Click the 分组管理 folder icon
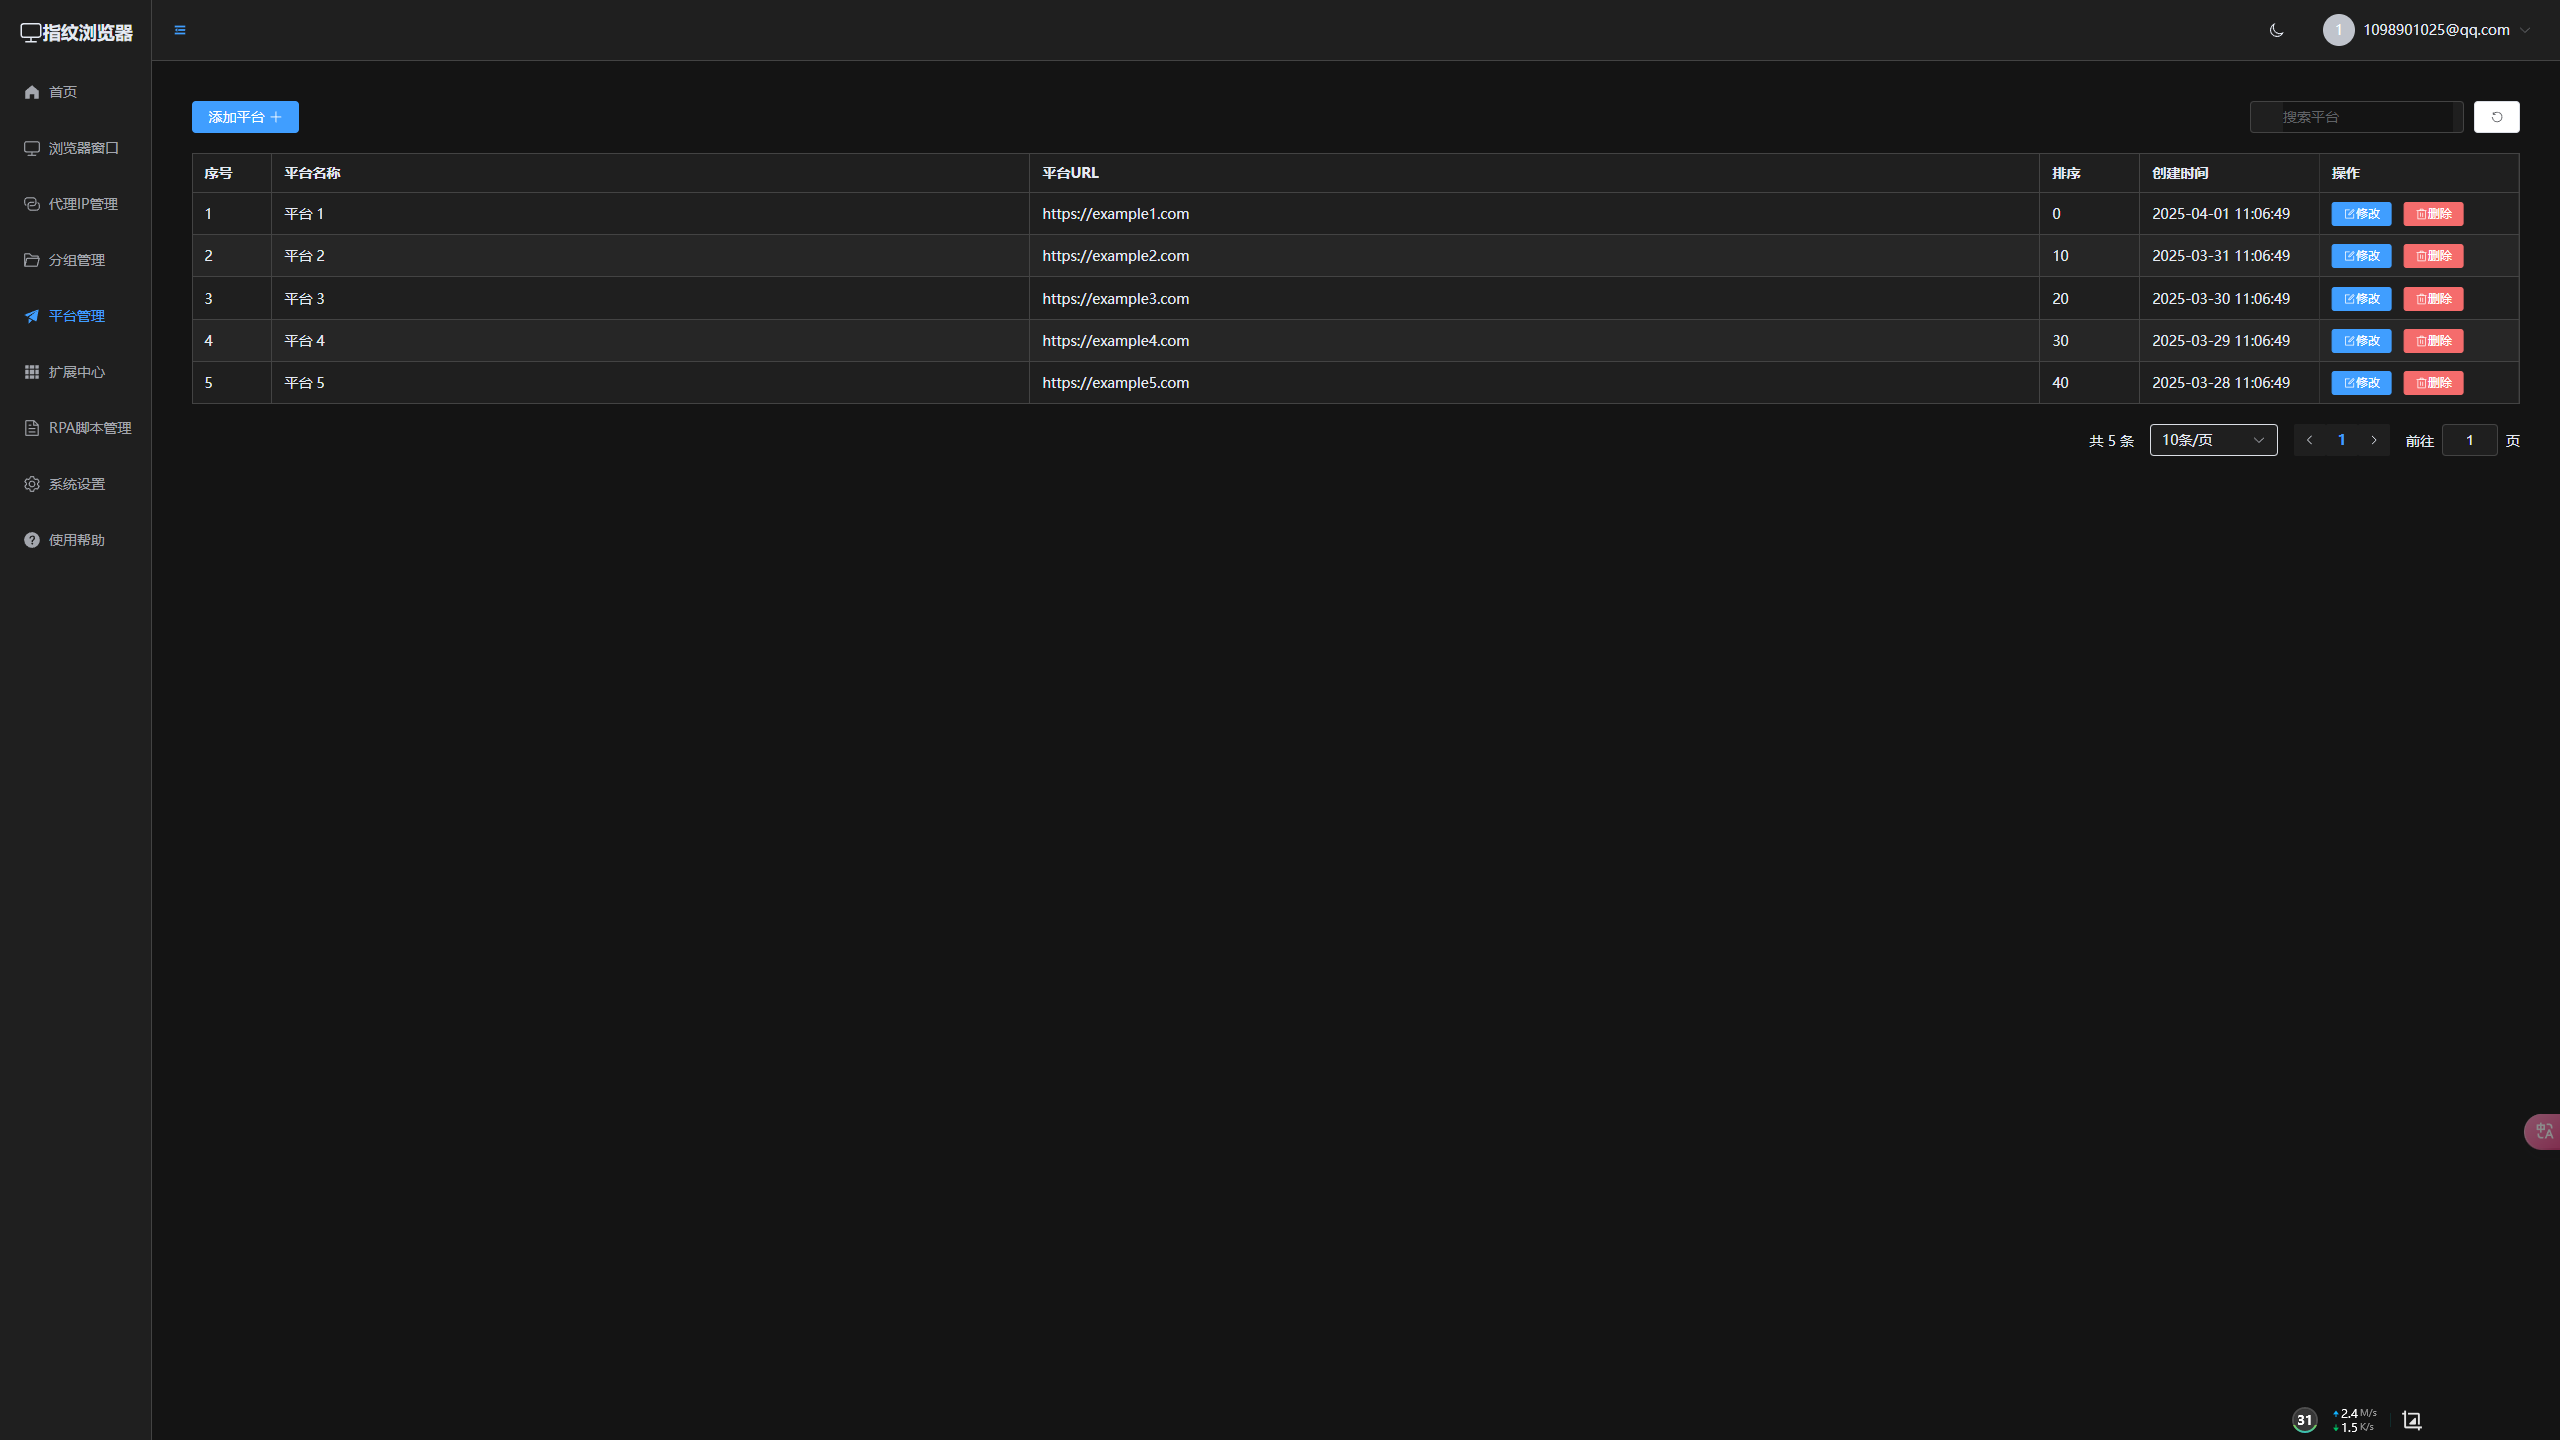The image size is (2560, 1440). pyautogui.click(x=32, y=260)
